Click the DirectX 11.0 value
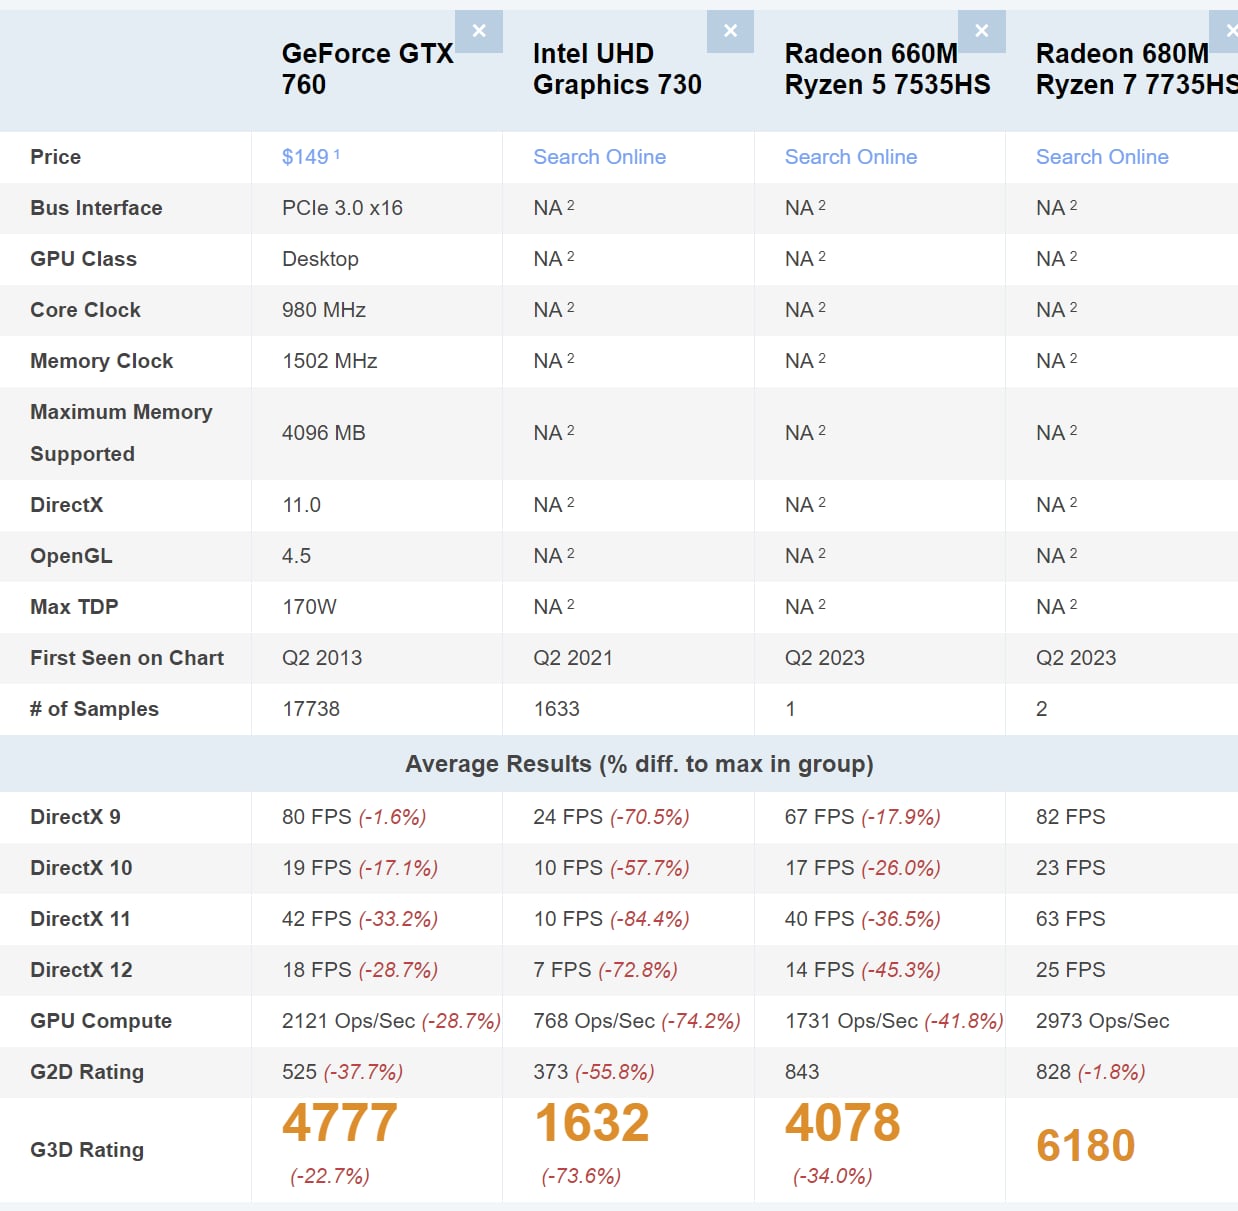 [301, 505]
